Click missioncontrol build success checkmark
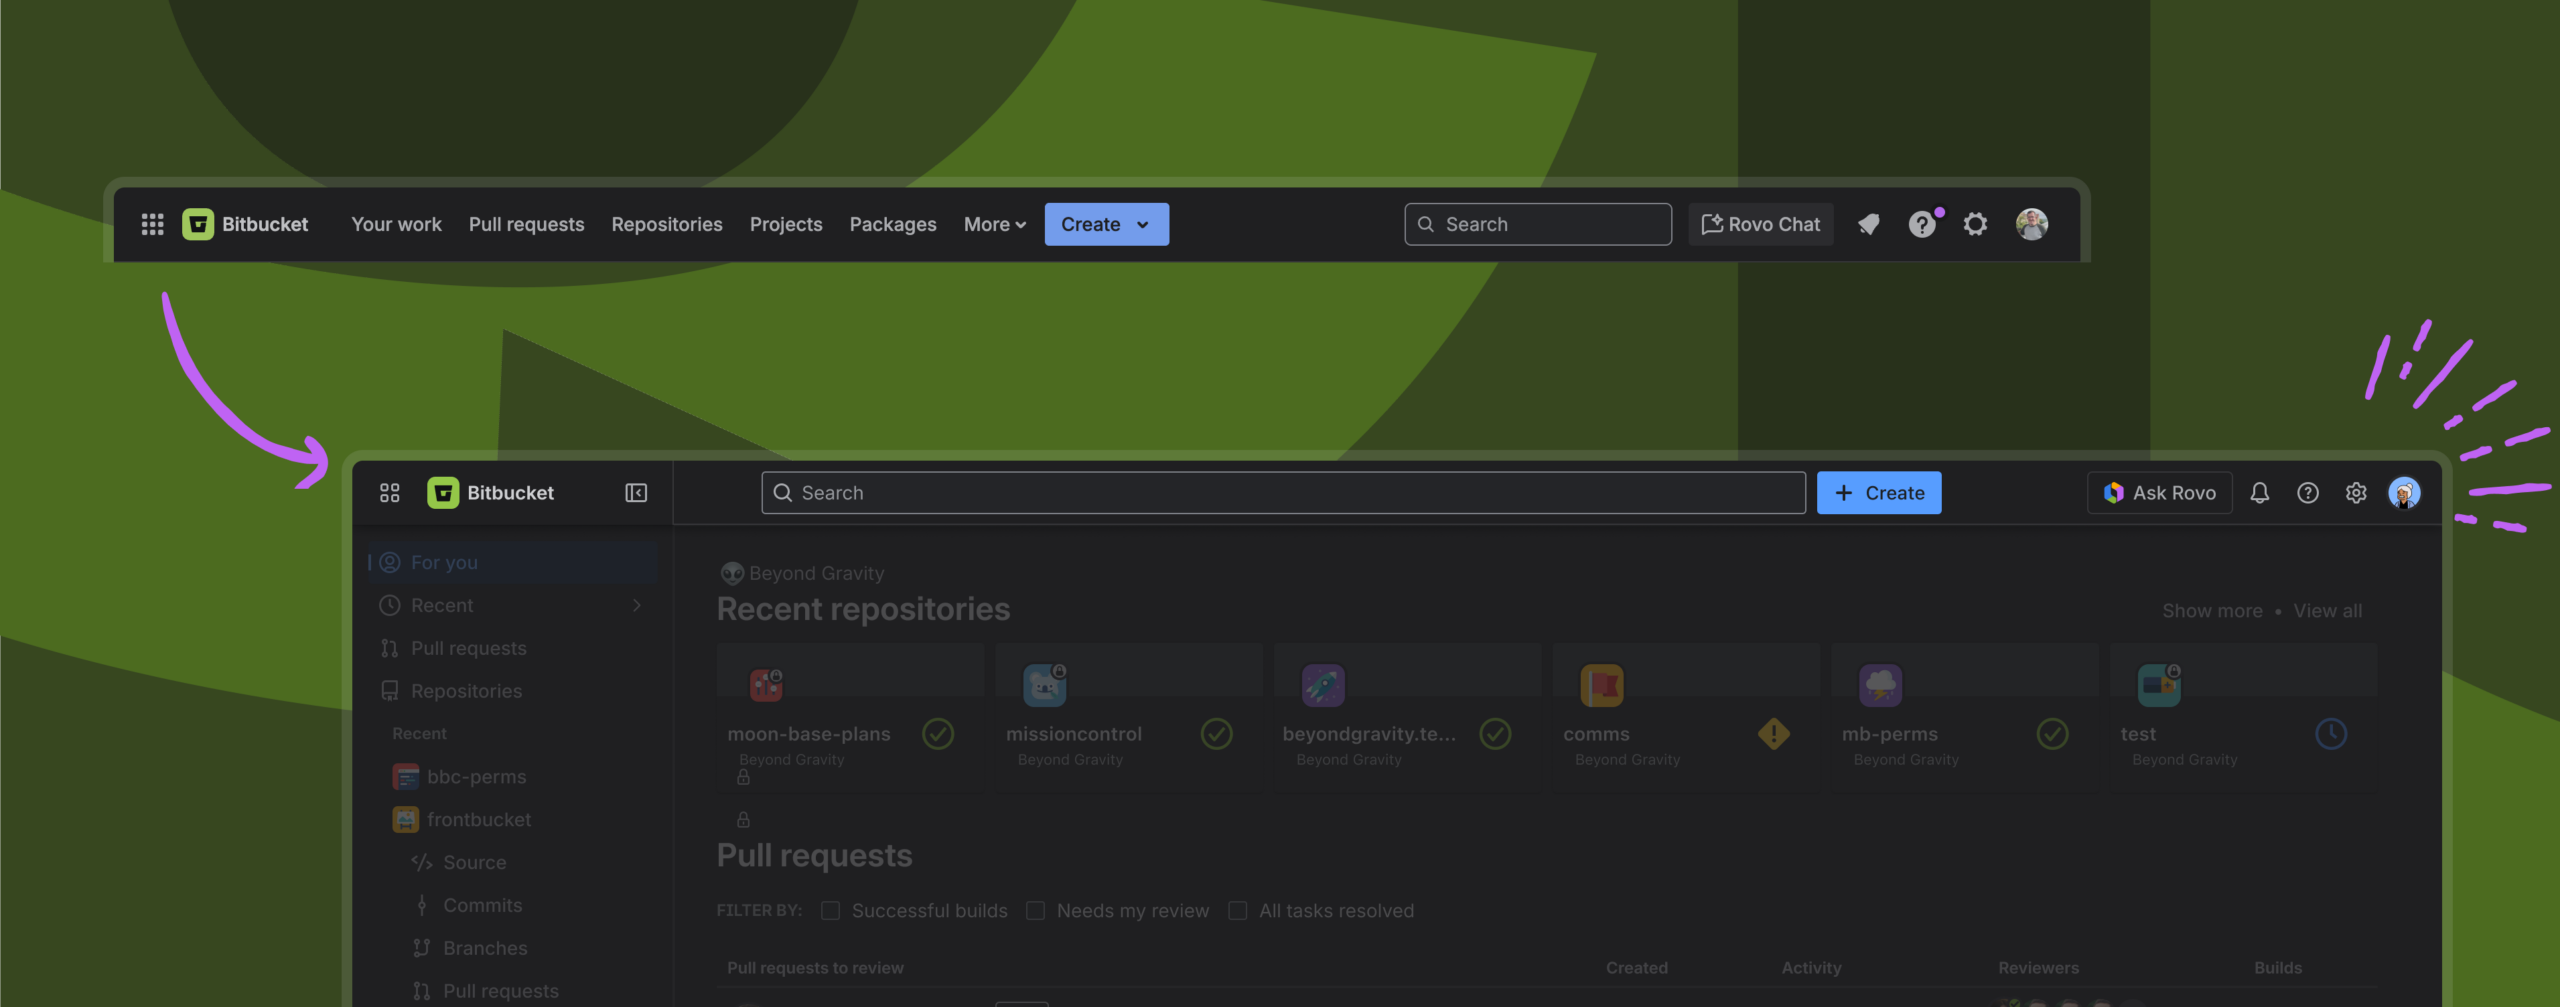Image resolution: width=2560 pixels, height=1007 pixels. (x=1216, y=734)
